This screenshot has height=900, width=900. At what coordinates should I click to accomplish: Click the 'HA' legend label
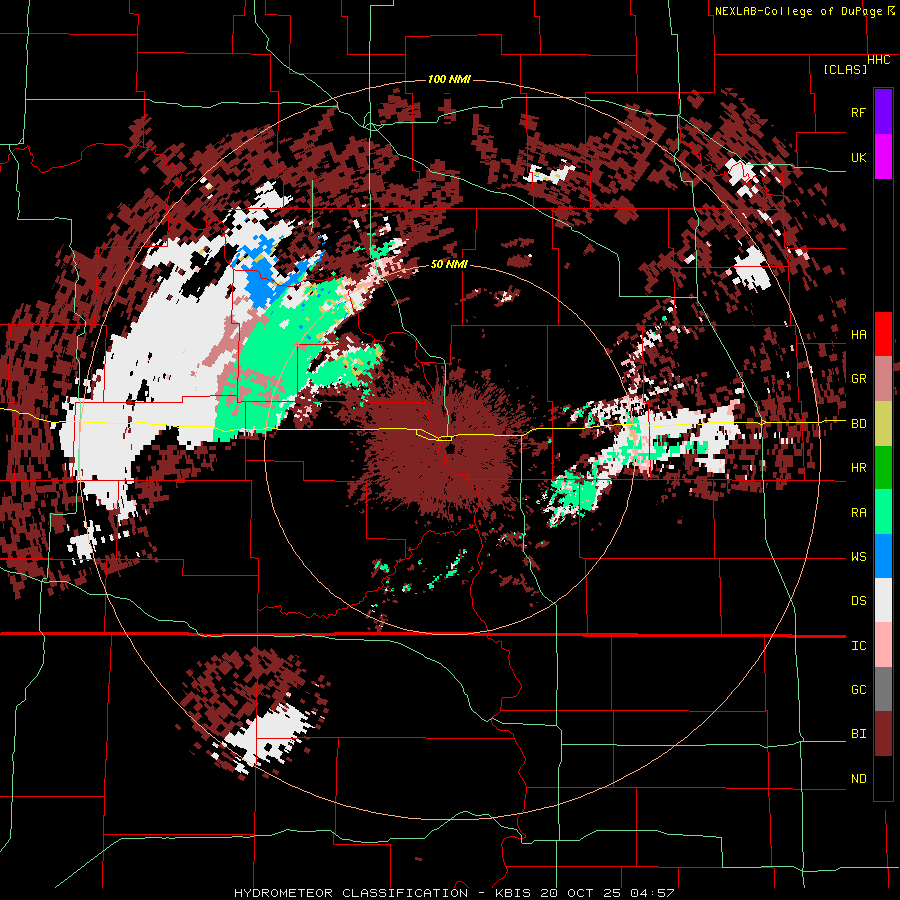click(859, 335)
